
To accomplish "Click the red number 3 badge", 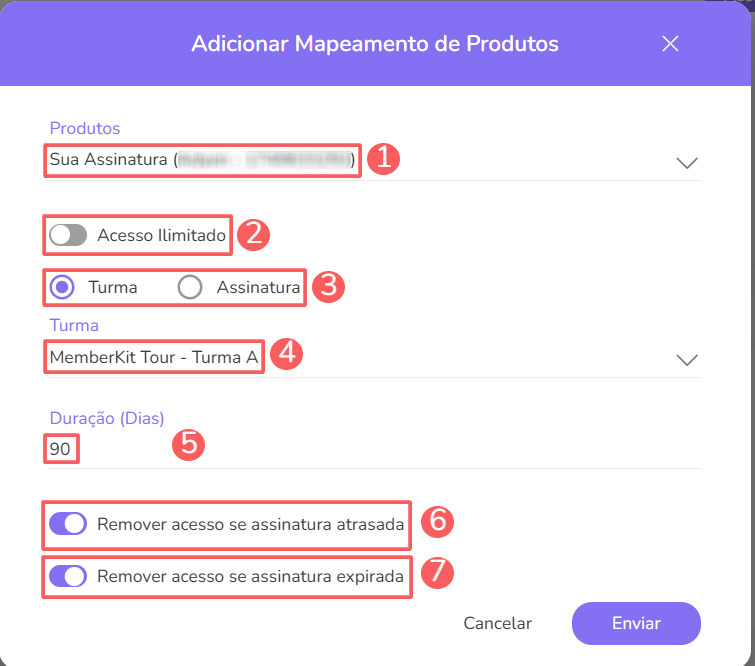I will 328,287.
